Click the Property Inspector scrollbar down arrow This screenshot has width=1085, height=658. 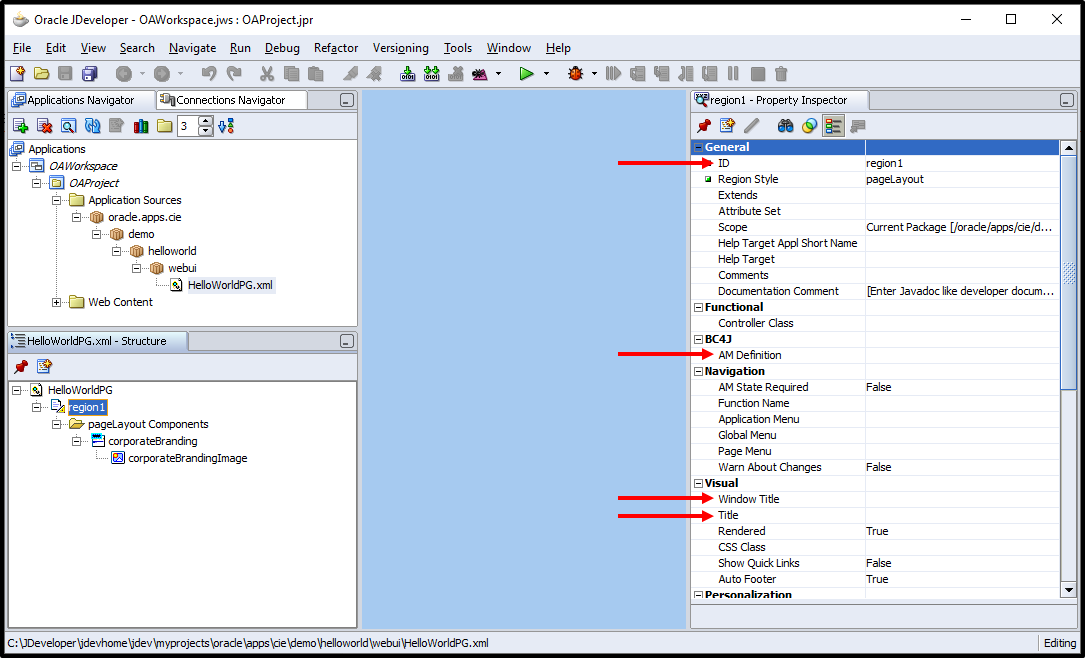1068,590
